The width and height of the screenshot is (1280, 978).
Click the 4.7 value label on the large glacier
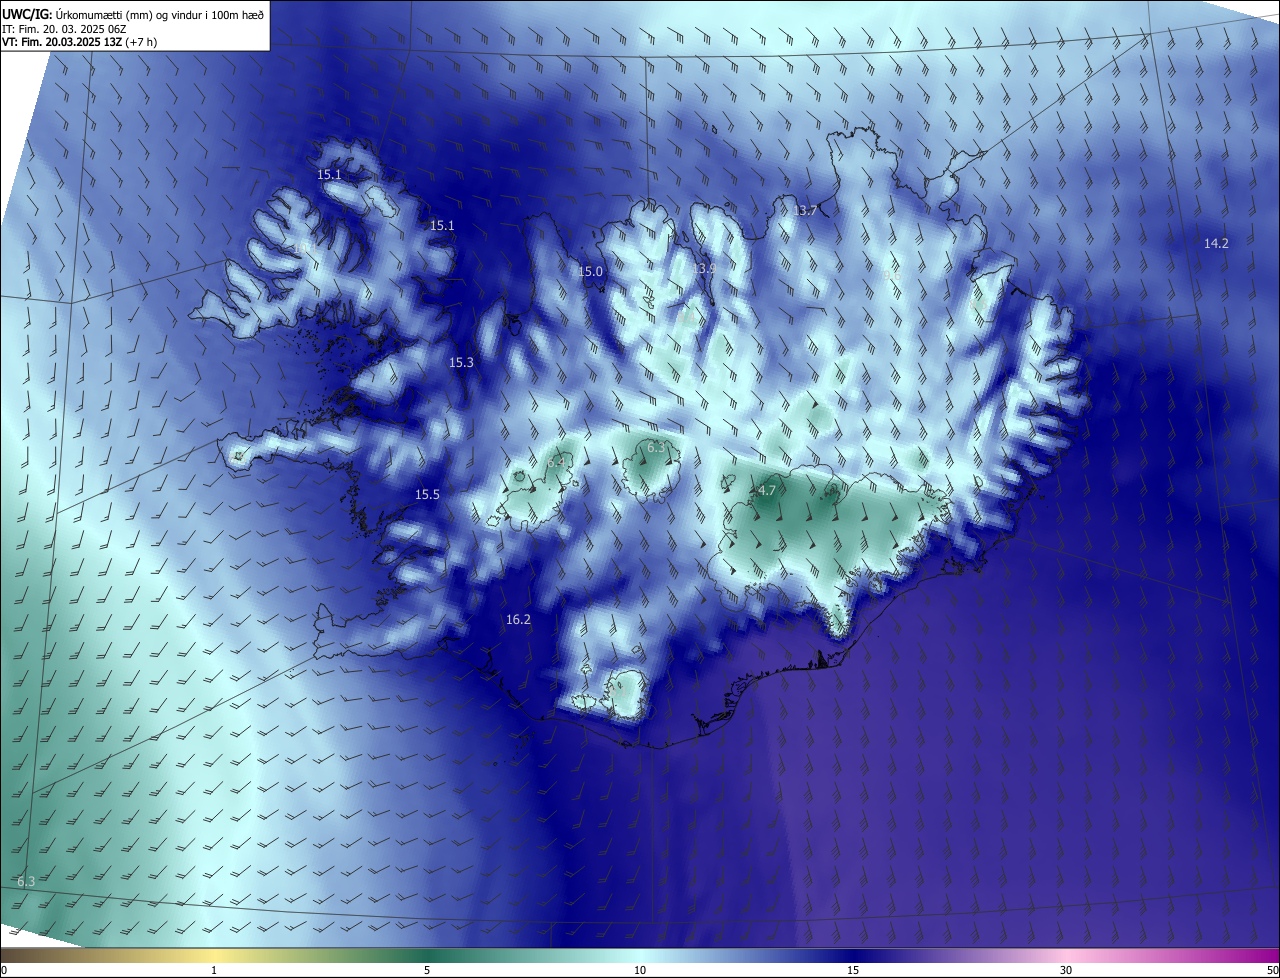tap(767, 490)
